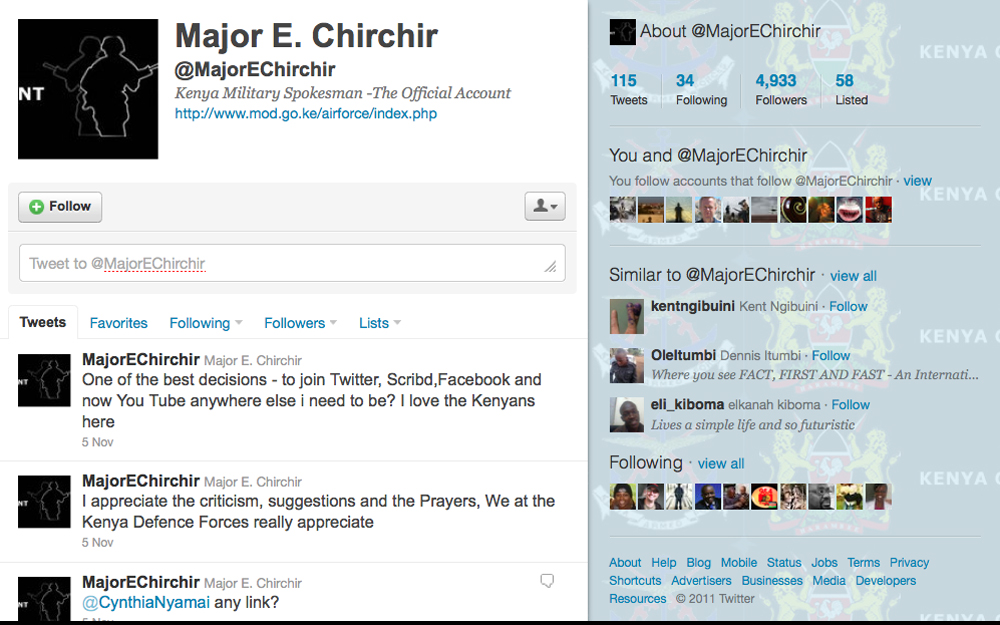Open the Resources footer link
The image size is (1000, 625).
pyautogui.click(x=638, y=598)
